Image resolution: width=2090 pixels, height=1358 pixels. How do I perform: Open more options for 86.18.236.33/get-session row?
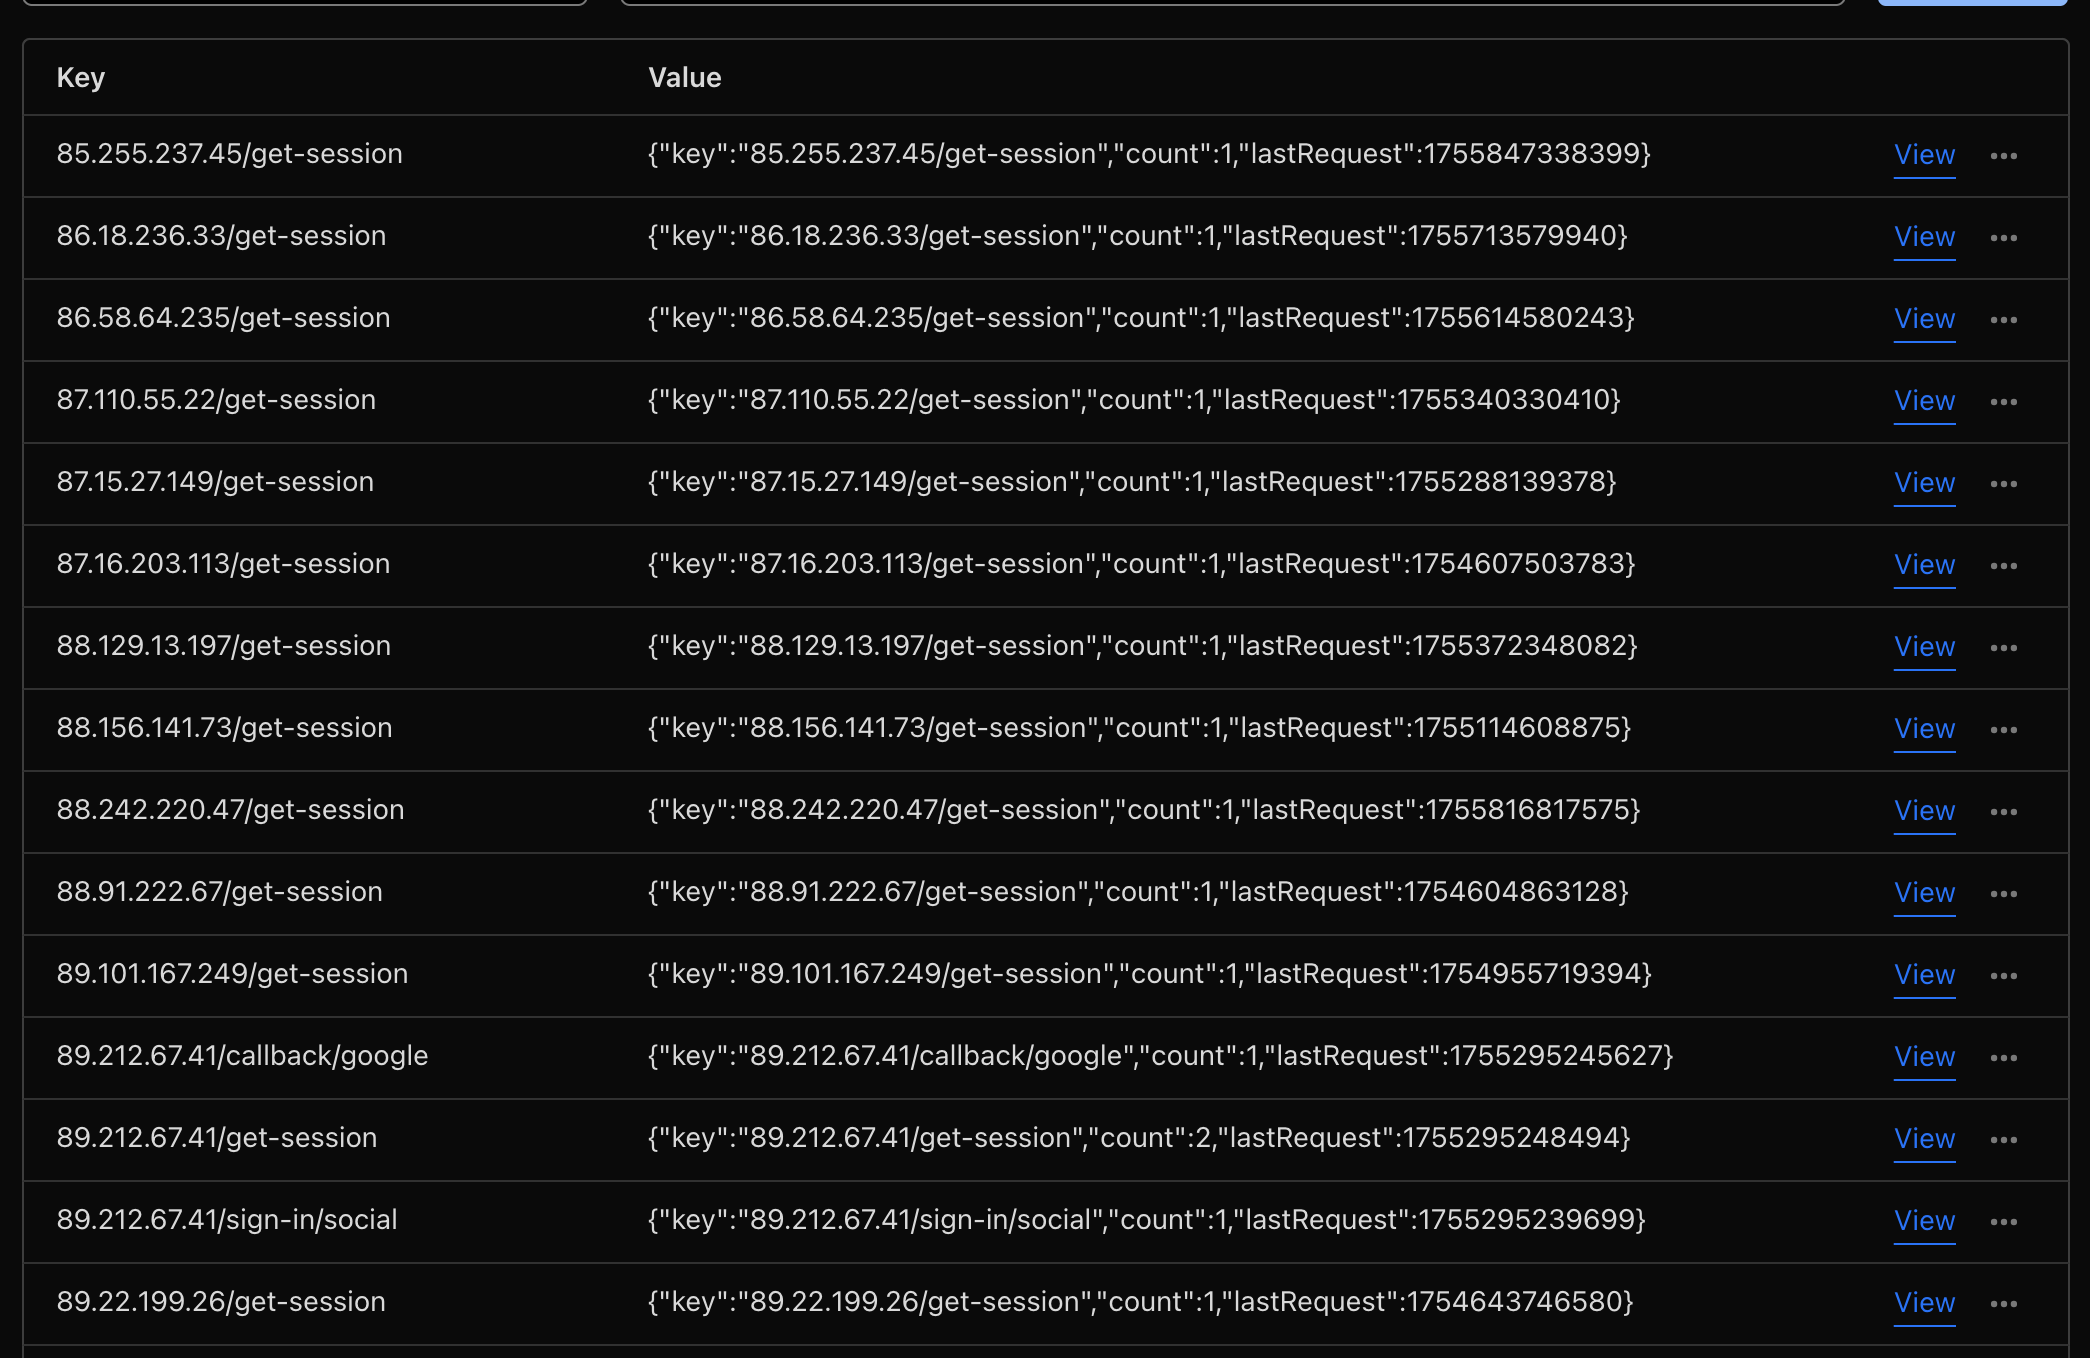(x=2003, y=238)
